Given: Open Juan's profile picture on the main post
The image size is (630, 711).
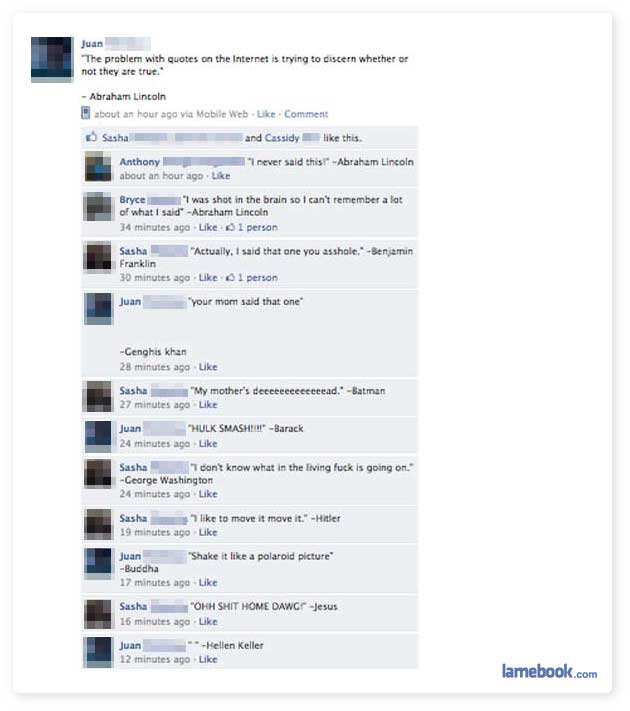Looking at the screenshot, I should 52,59.
